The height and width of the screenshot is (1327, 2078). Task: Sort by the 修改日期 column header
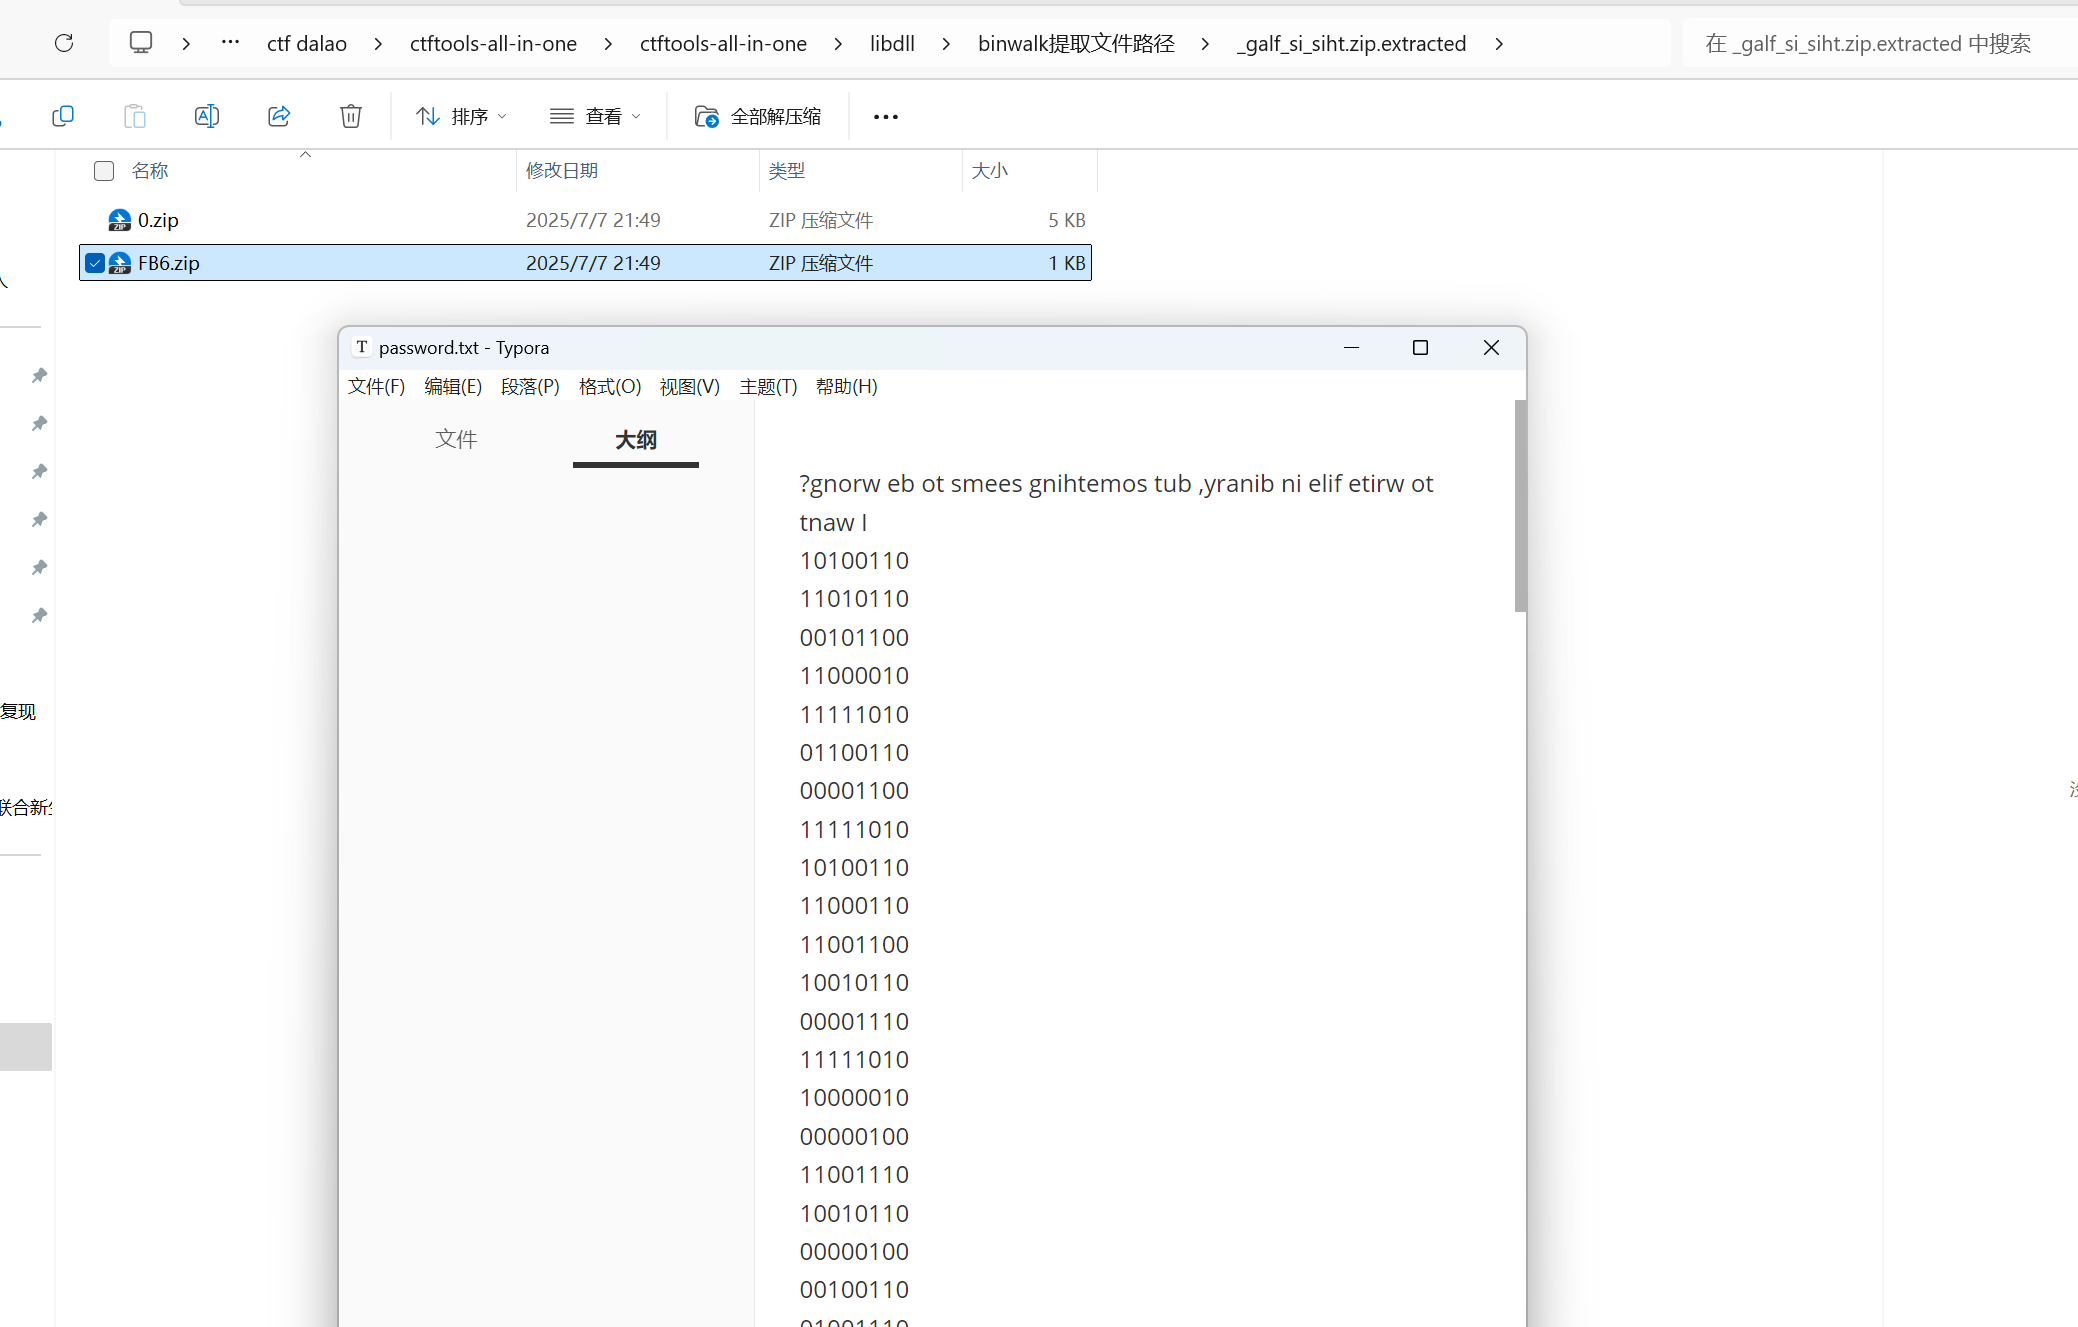click(562, 171)
